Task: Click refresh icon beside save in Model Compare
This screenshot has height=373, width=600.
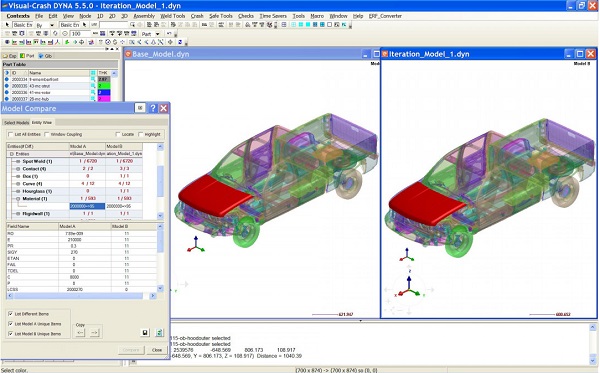Action: [x=160, y=332]
